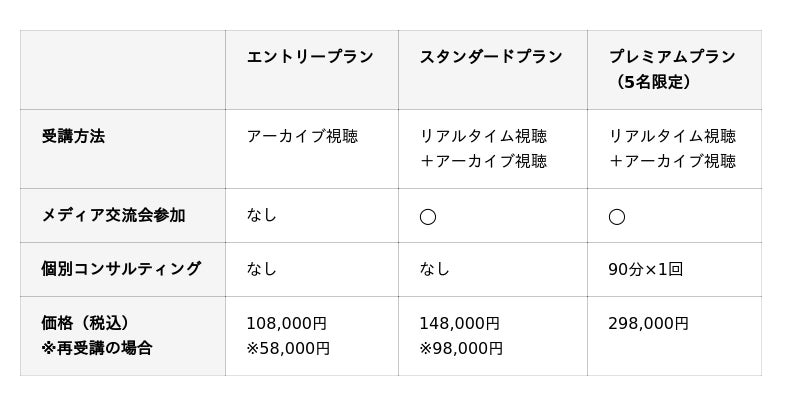Select the 148,000円 price

click(x=460, y=323)
